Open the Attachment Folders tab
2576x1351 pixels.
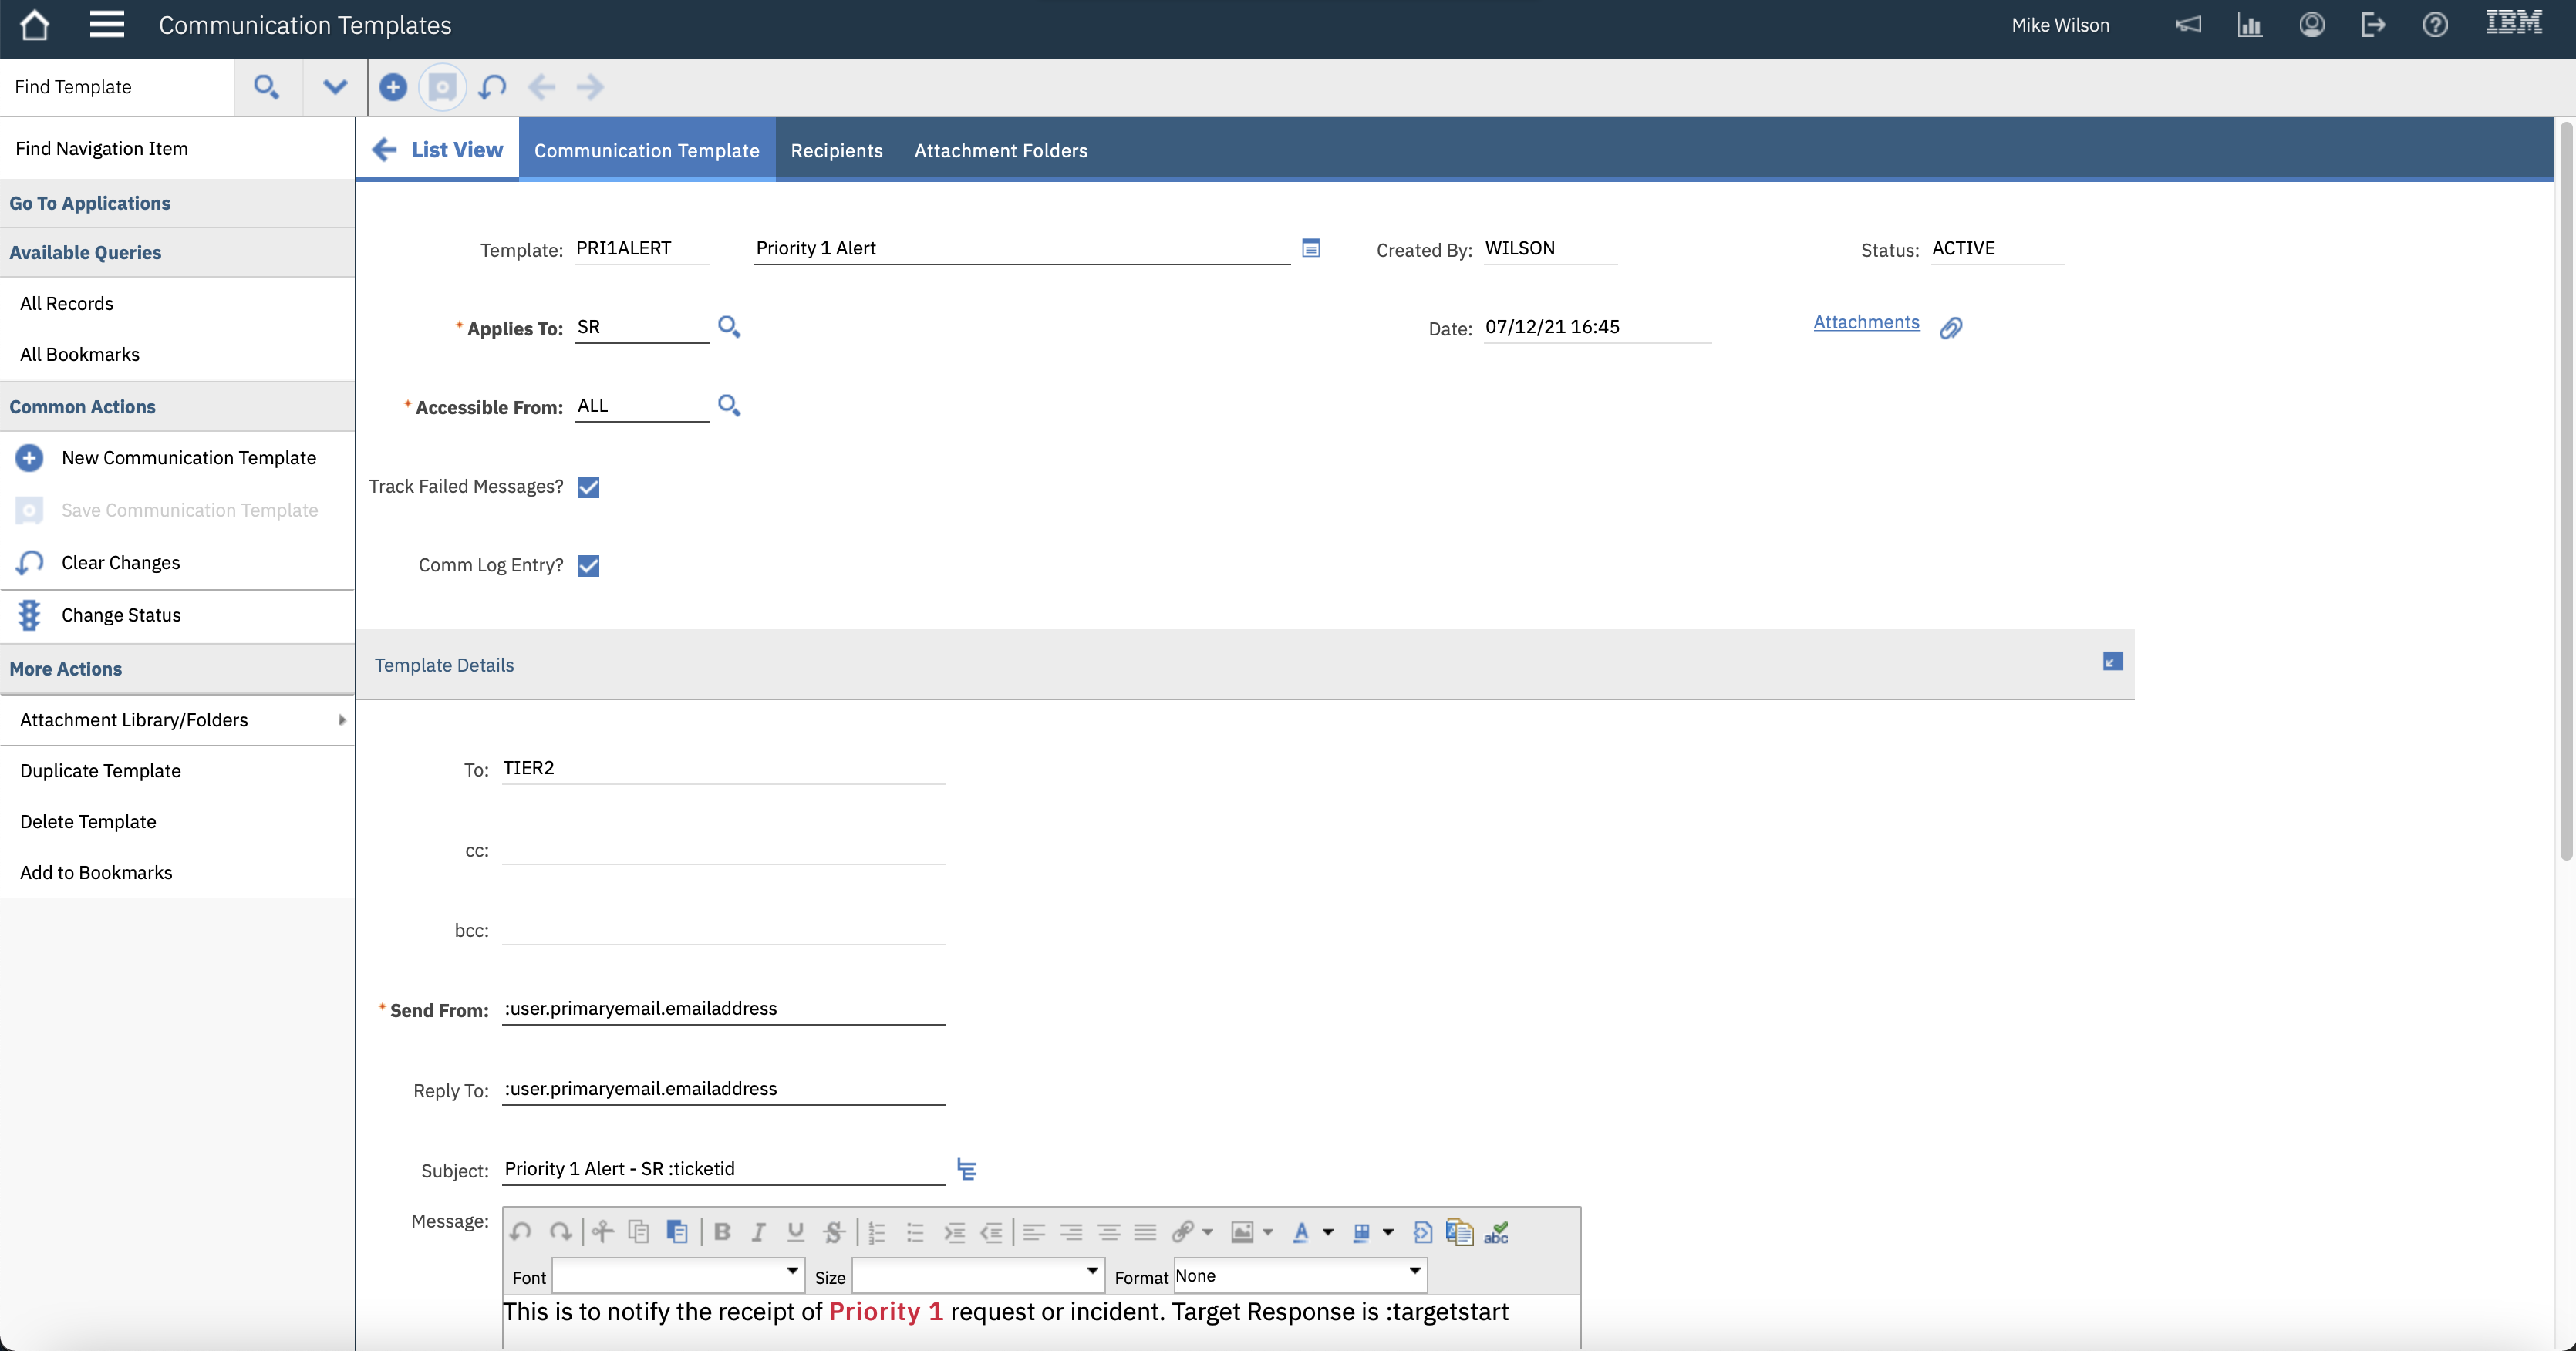click(x=1000, y=150)
